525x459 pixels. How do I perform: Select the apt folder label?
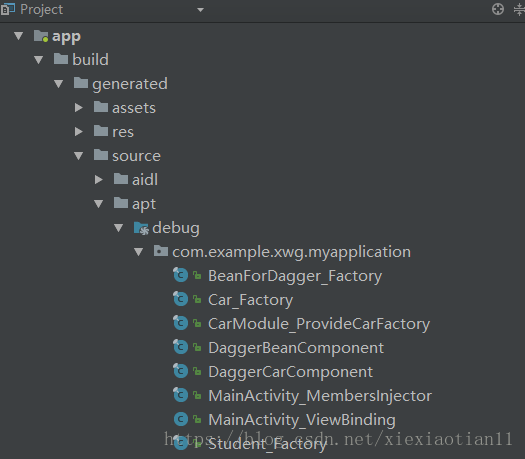144,205
